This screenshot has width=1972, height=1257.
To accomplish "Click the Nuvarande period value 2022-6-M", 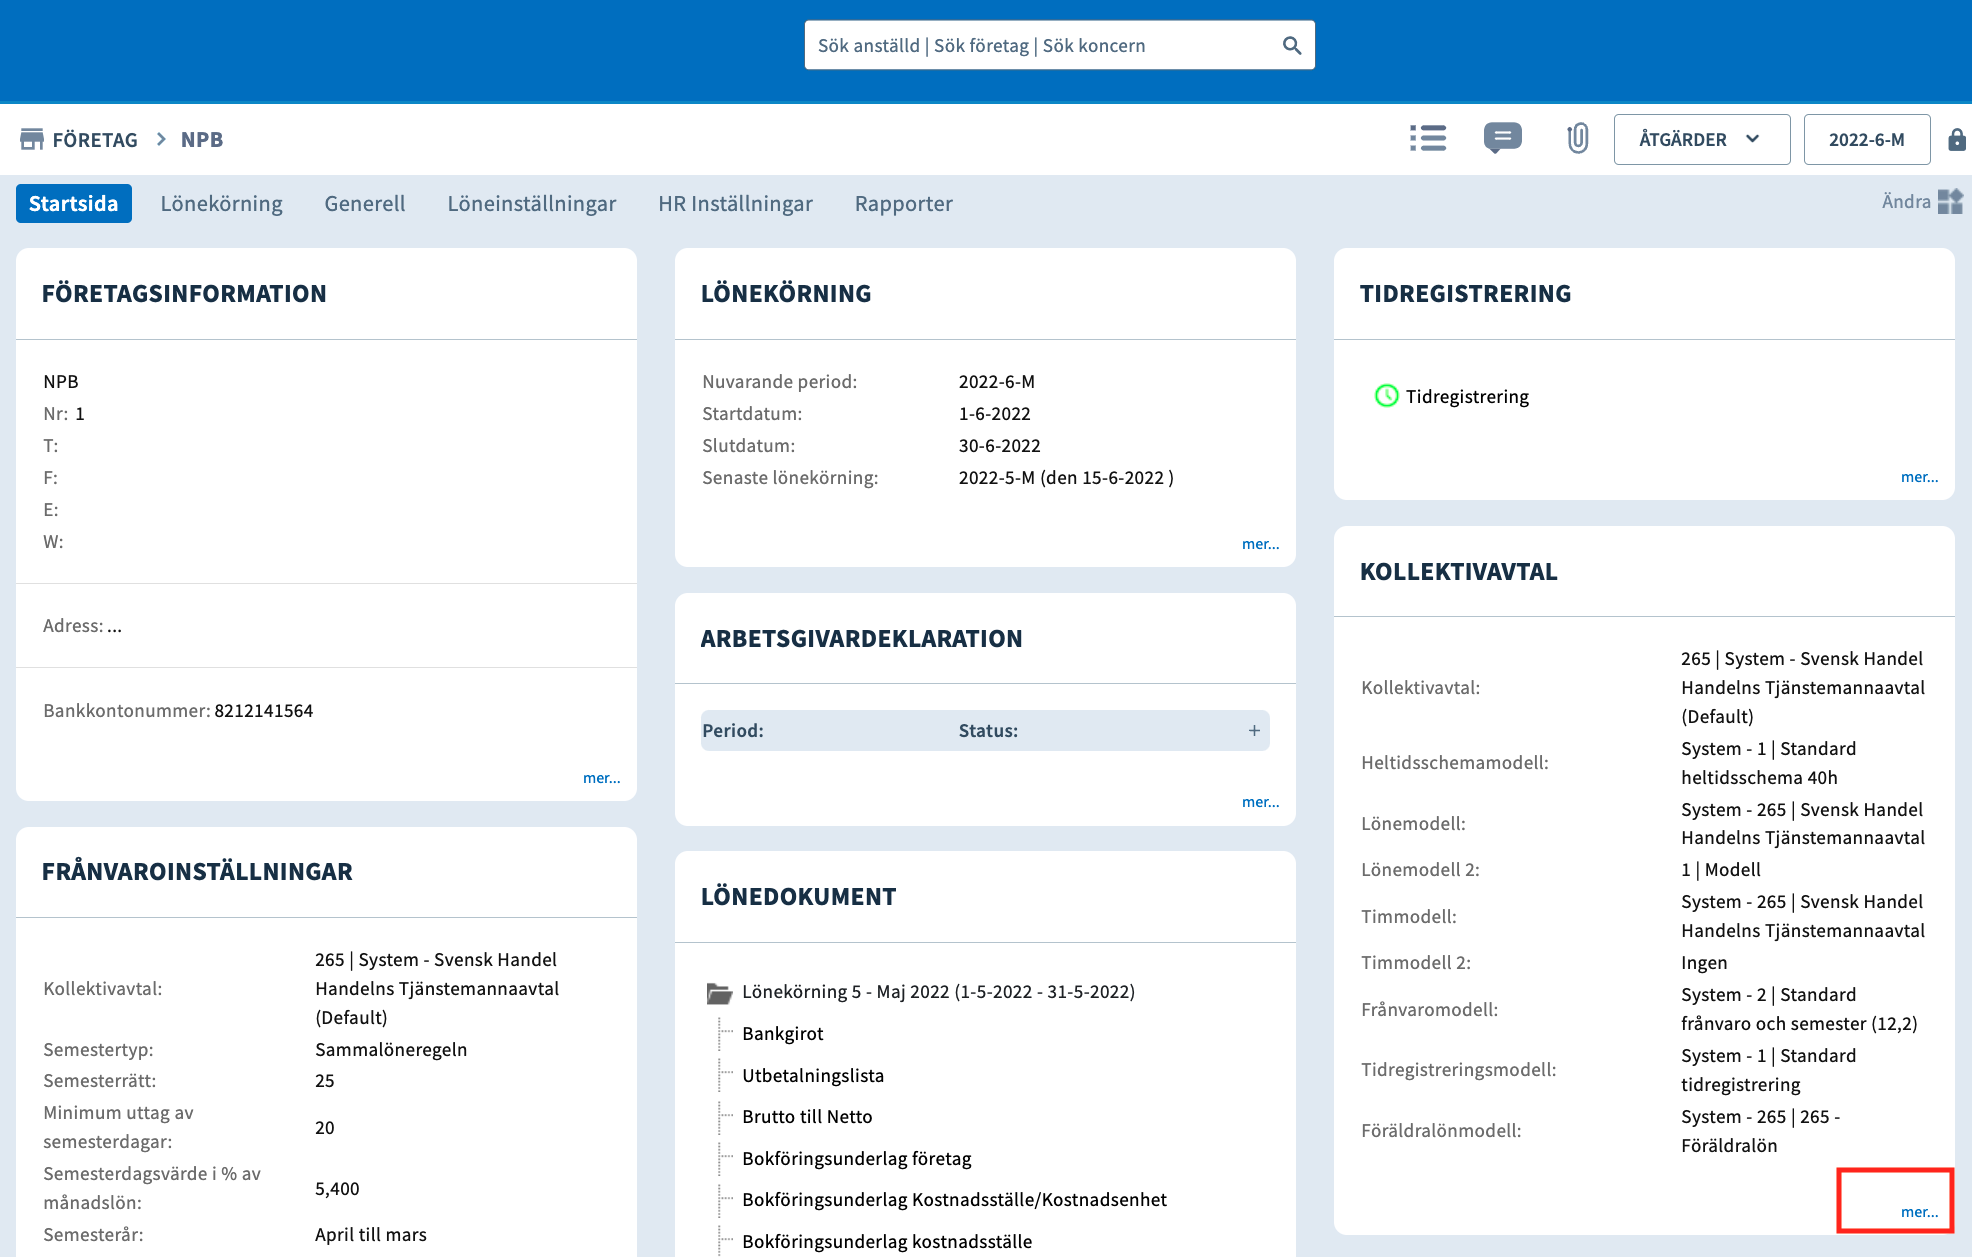I will [x=997, y=382].
